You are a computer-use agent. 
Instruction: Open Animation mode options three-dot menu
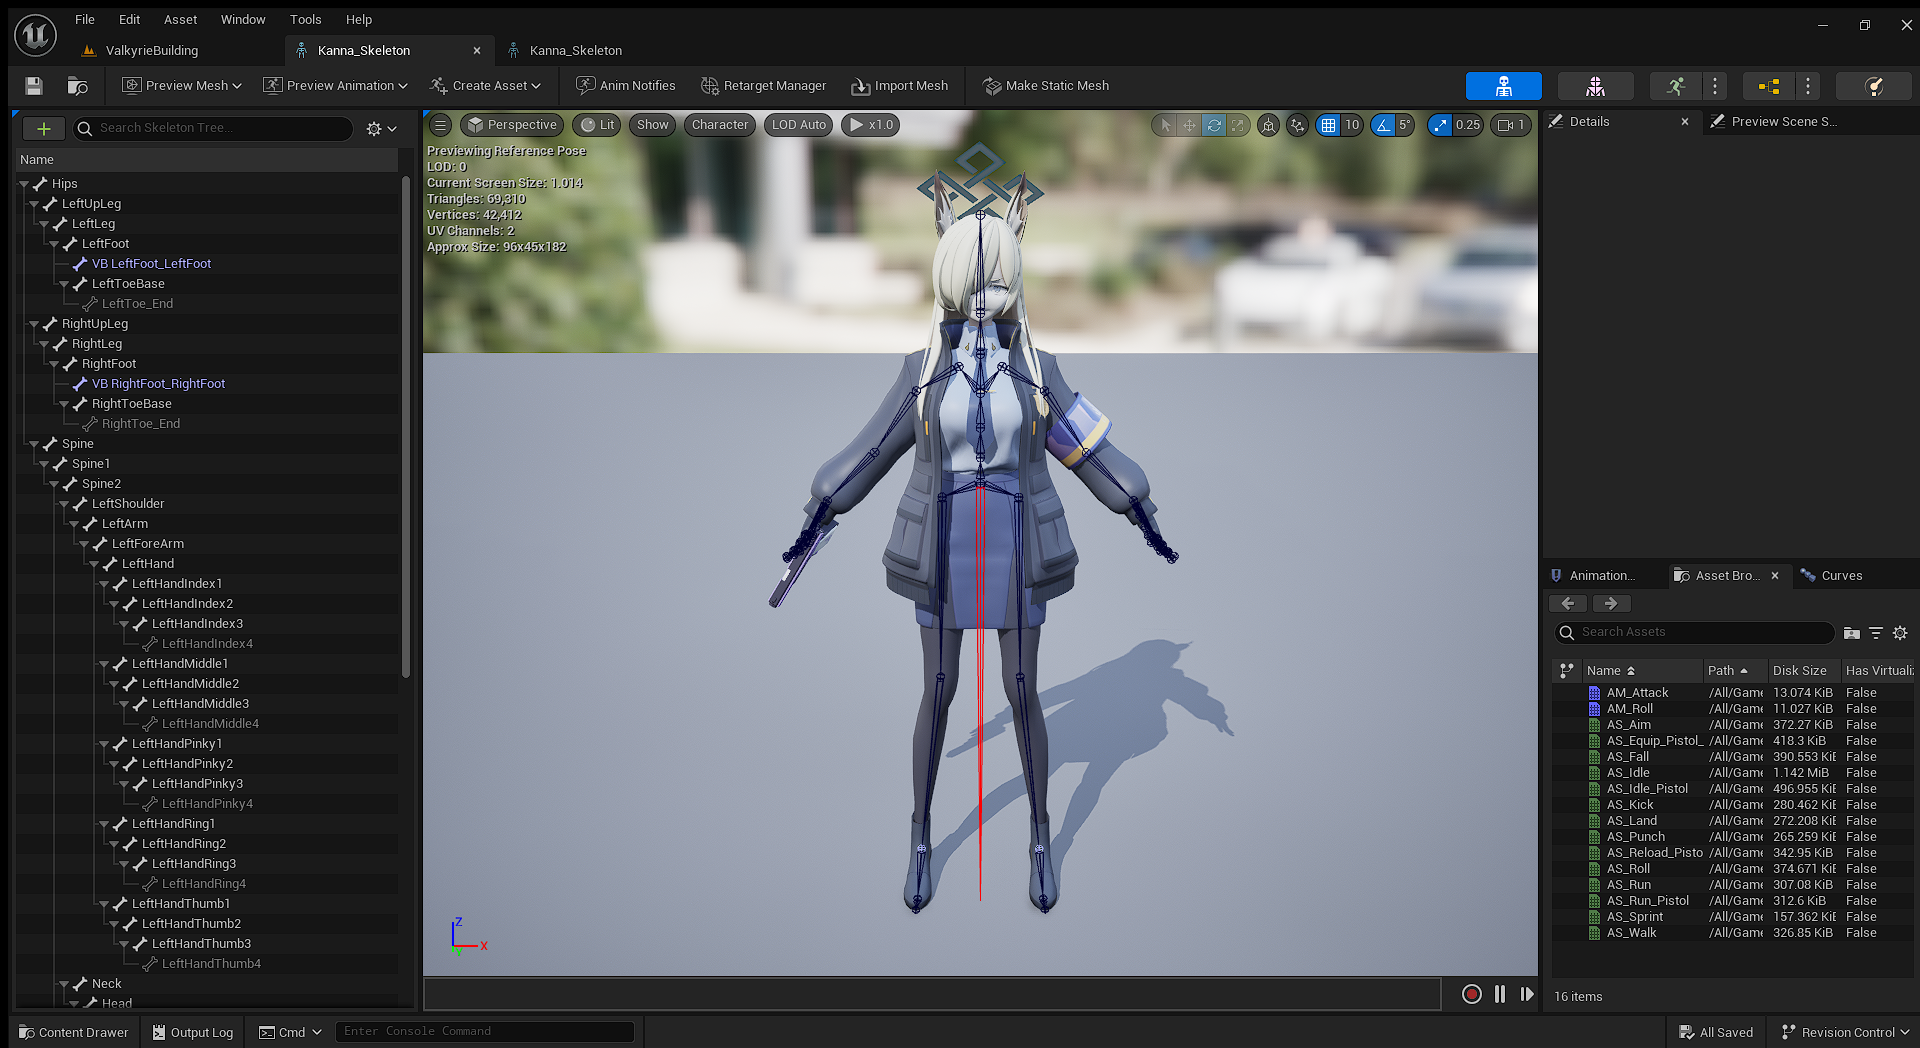1714,86
